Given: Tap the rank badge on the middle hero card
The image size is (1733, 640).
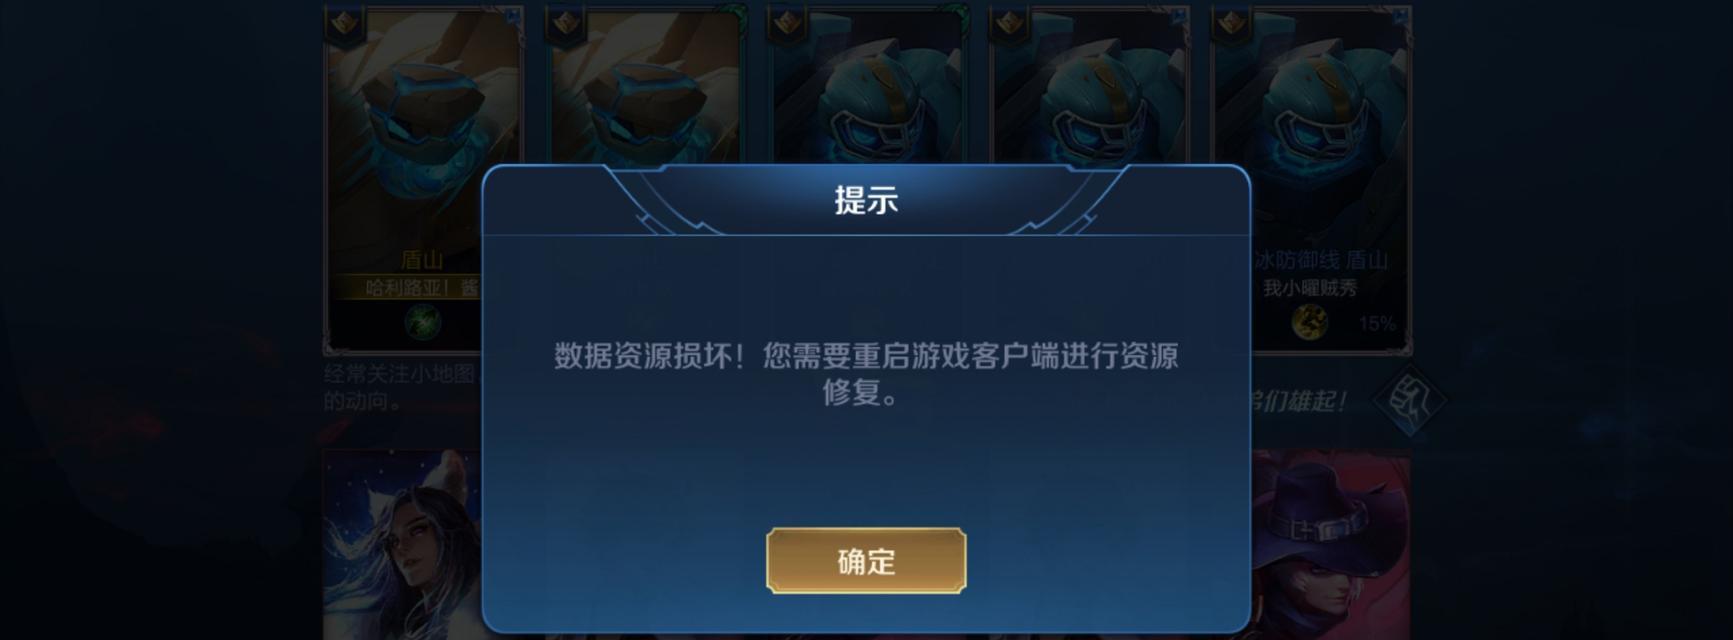Looking at the screenshot, I should (x=786, y=26).
